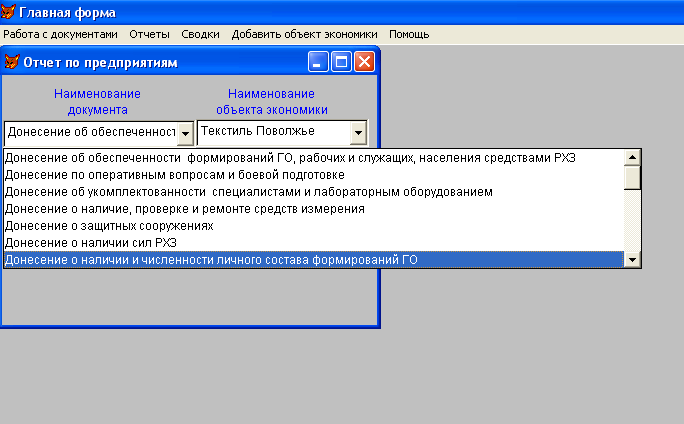Open the 'Работа с документами' menu
The image size is (684, 424).
coord(60,34)
